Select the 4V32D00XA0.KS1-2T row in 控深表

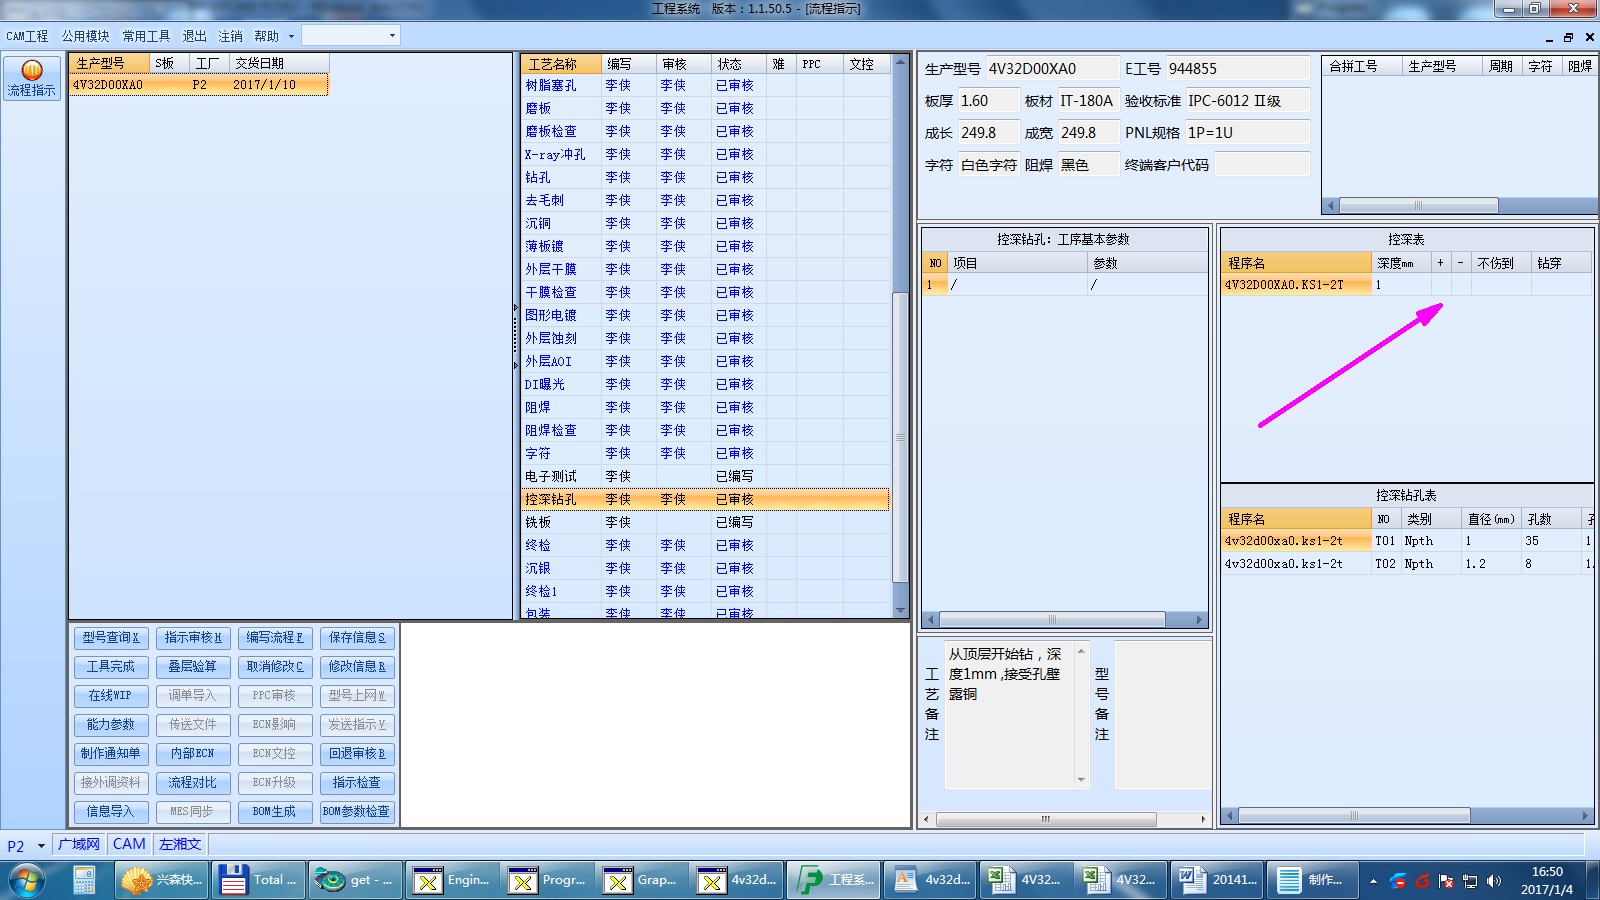coord(1406,285)
